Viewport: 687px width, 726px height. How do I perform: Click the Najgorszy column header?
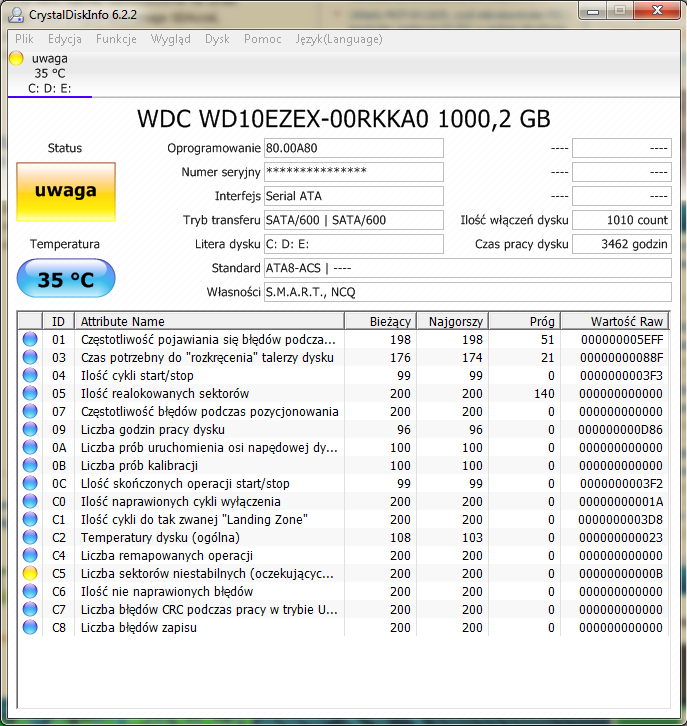coord(453,321)
